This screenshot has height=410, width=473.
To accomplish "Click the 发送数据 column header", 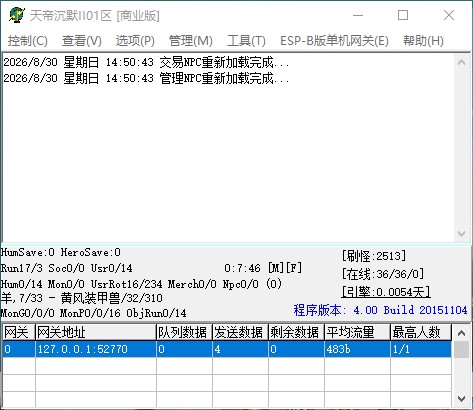I will click(240, 332).
